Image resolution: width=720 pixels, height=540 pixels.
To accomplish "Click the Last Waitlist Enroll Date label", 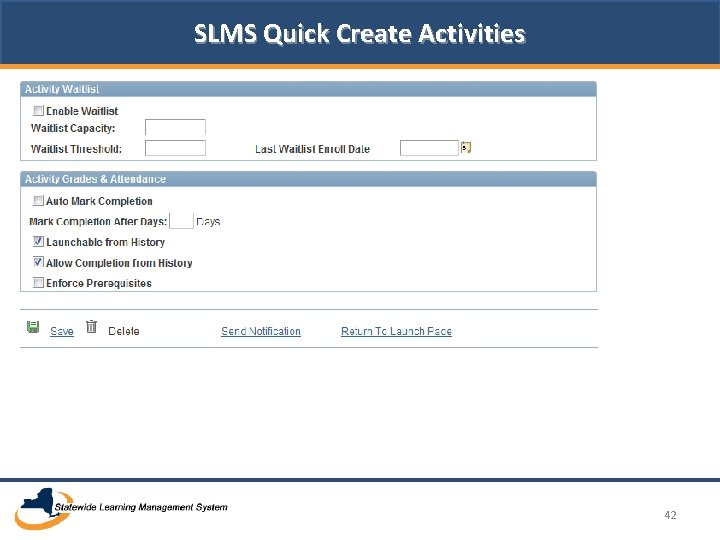I will (312, 149).
